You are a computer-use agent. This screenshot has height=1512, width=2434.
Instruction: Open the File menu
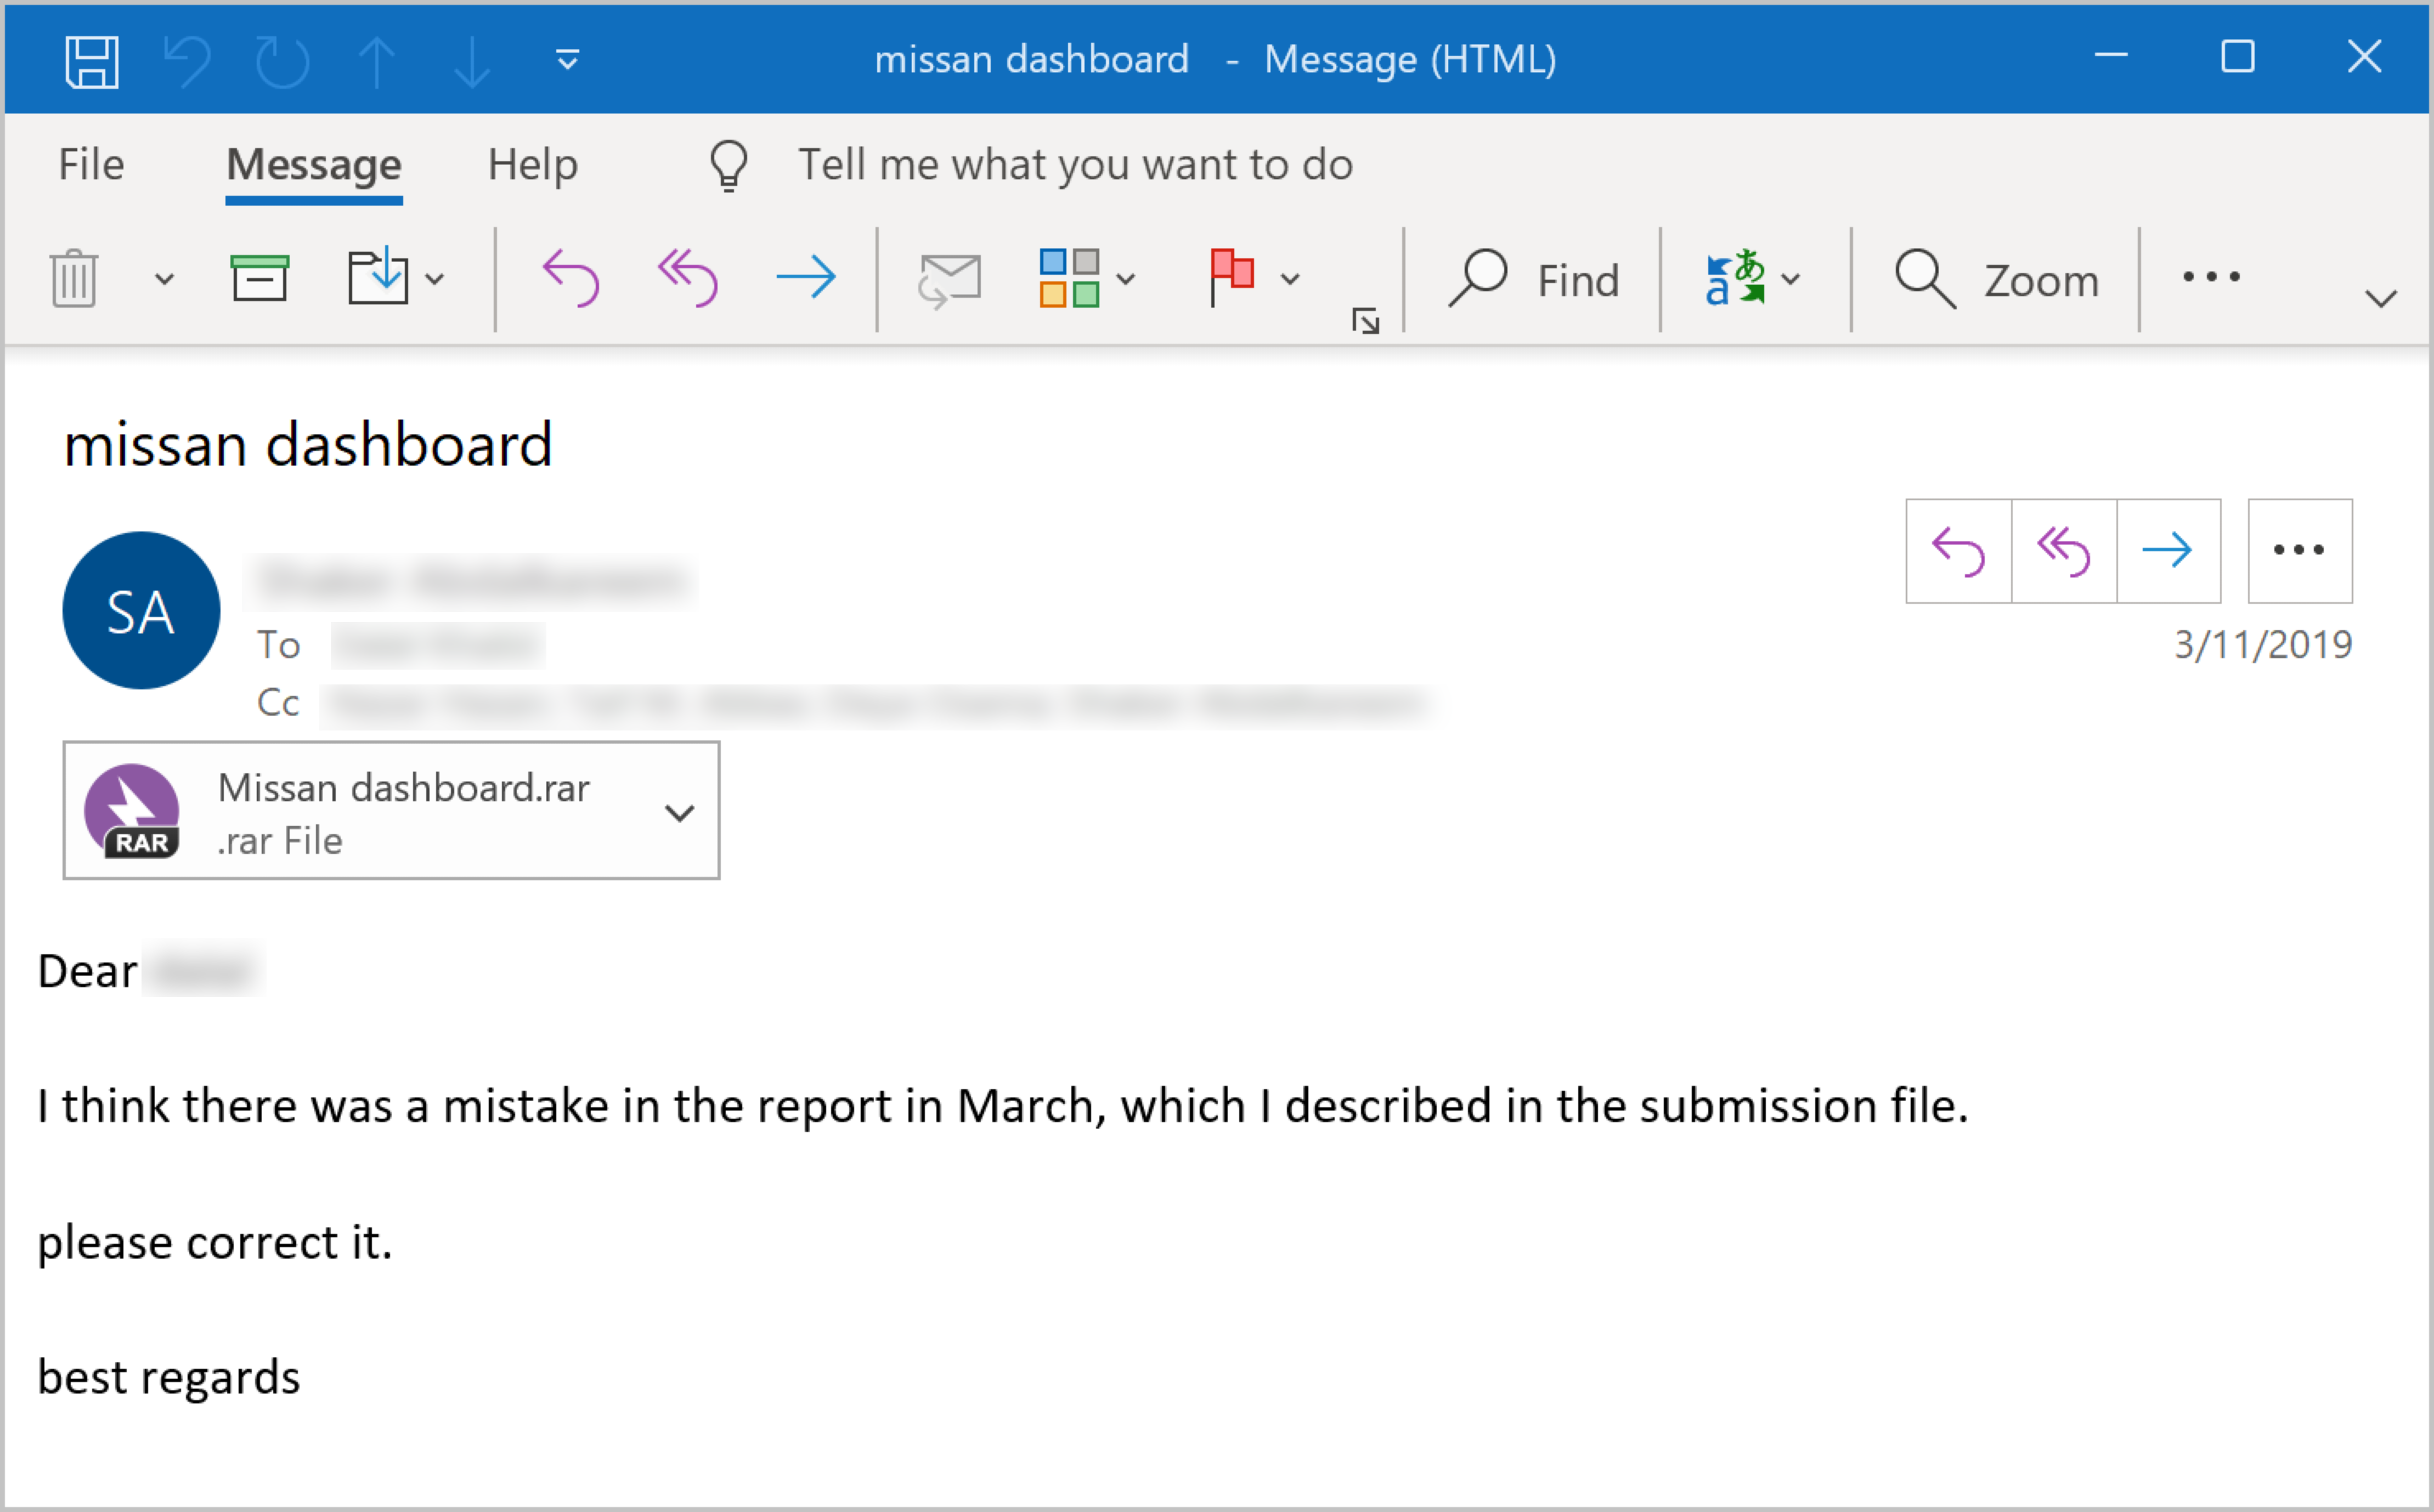(91, 165)
